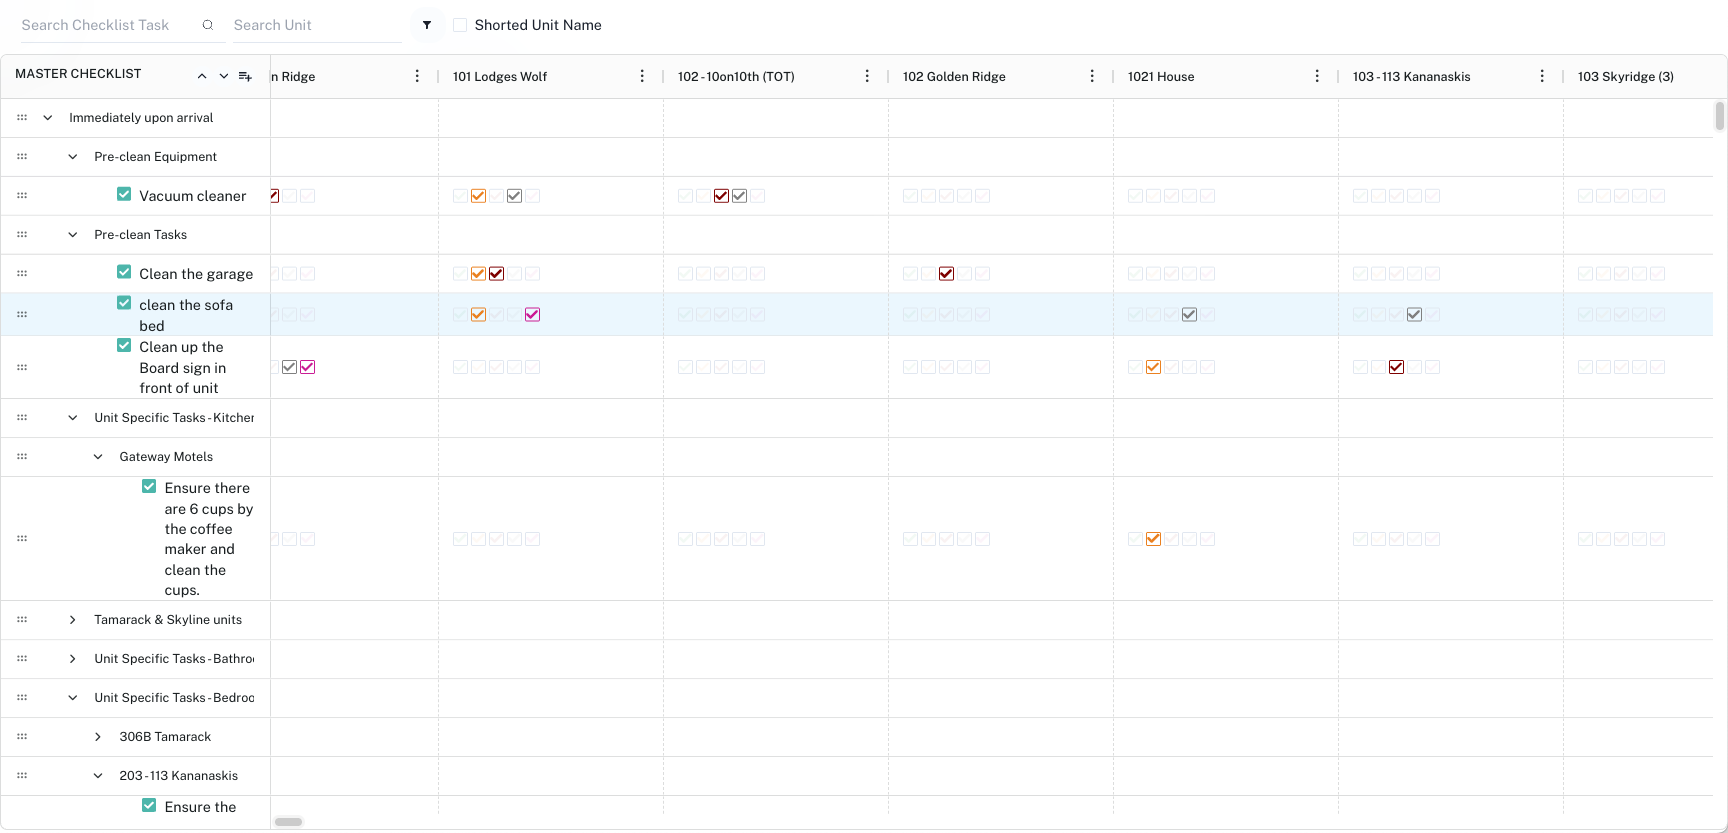Expand the Tamarack & Skyline units group
Screen dimensions: 1728x833
[x=72, y=620]
